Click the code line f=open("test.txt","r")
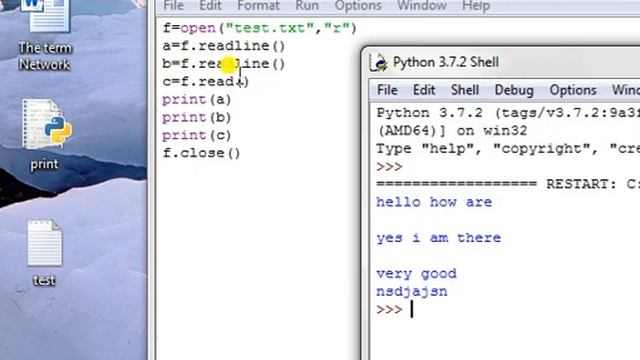The width and height of the screenshot is (640, 360). pyautogui.click(x=260, y=28)
